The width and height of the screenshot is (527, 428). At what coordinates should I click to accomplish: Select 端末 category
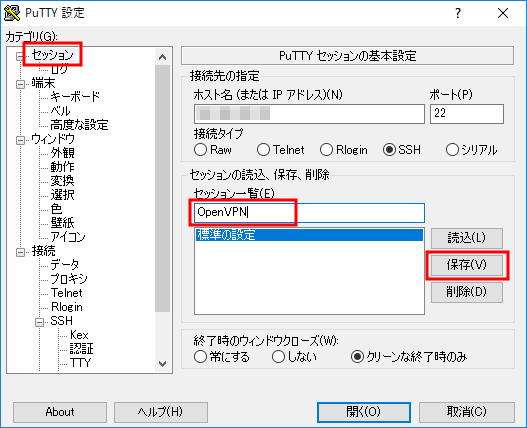(43, 83)
